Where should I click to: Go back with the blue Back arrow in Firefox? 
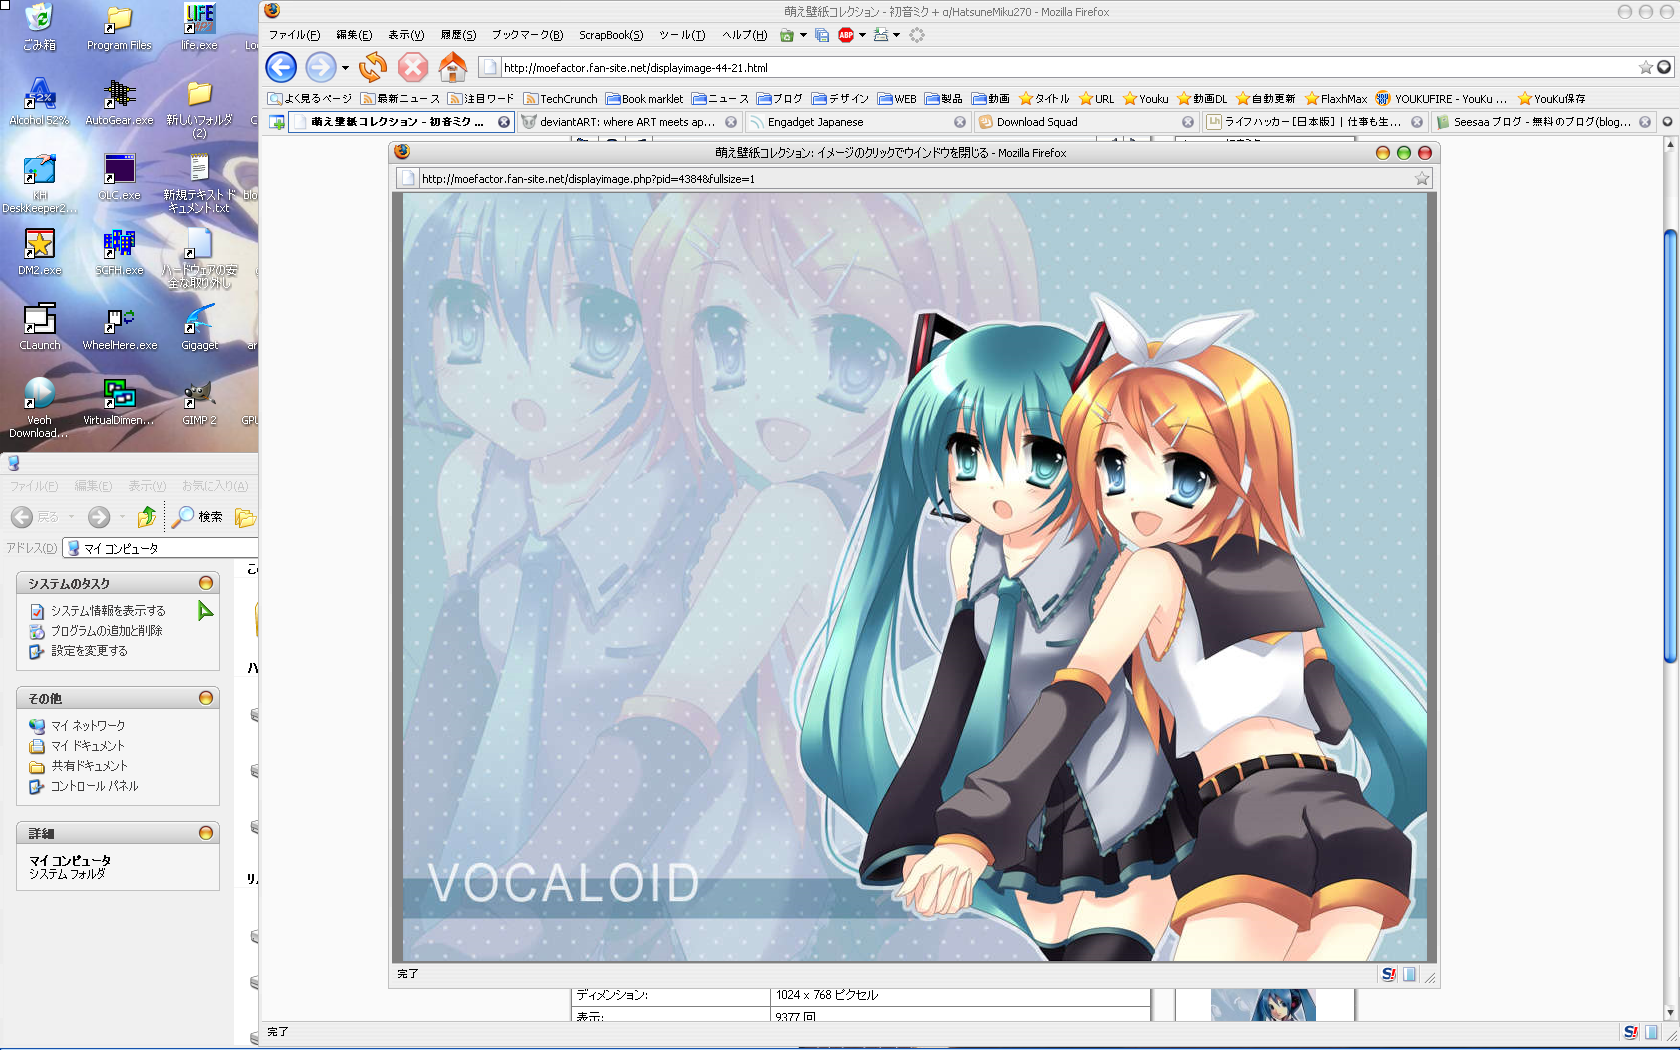[x=281, y=67]
